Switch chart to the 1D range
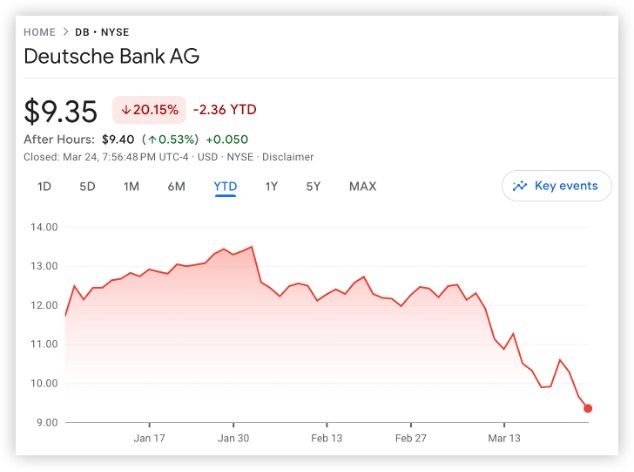Viewport: 634px width, 472px height. (44, 186)
